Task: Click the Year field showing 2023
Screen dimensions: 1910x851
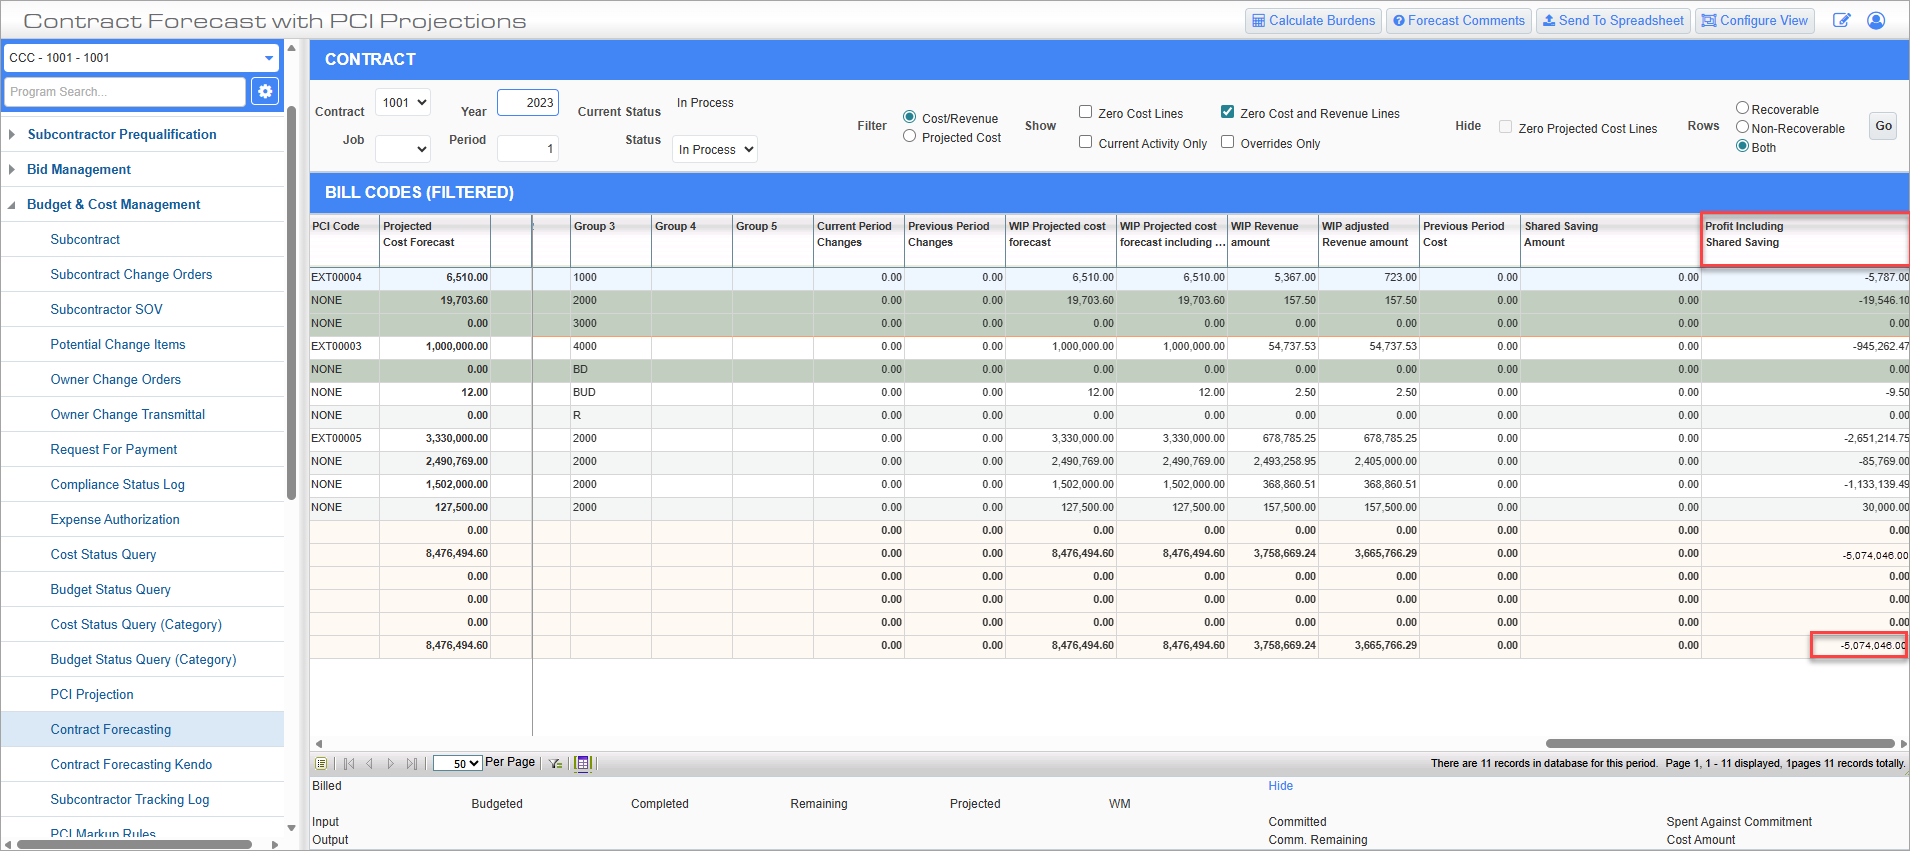Action: (528, 102)
